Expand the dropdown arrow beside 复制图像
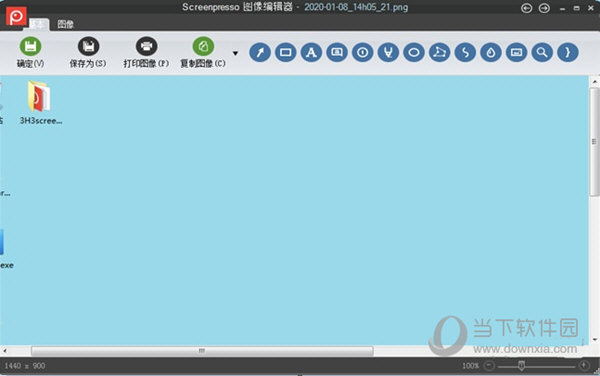This screenshot has height=376, width=600. (235, 53)
